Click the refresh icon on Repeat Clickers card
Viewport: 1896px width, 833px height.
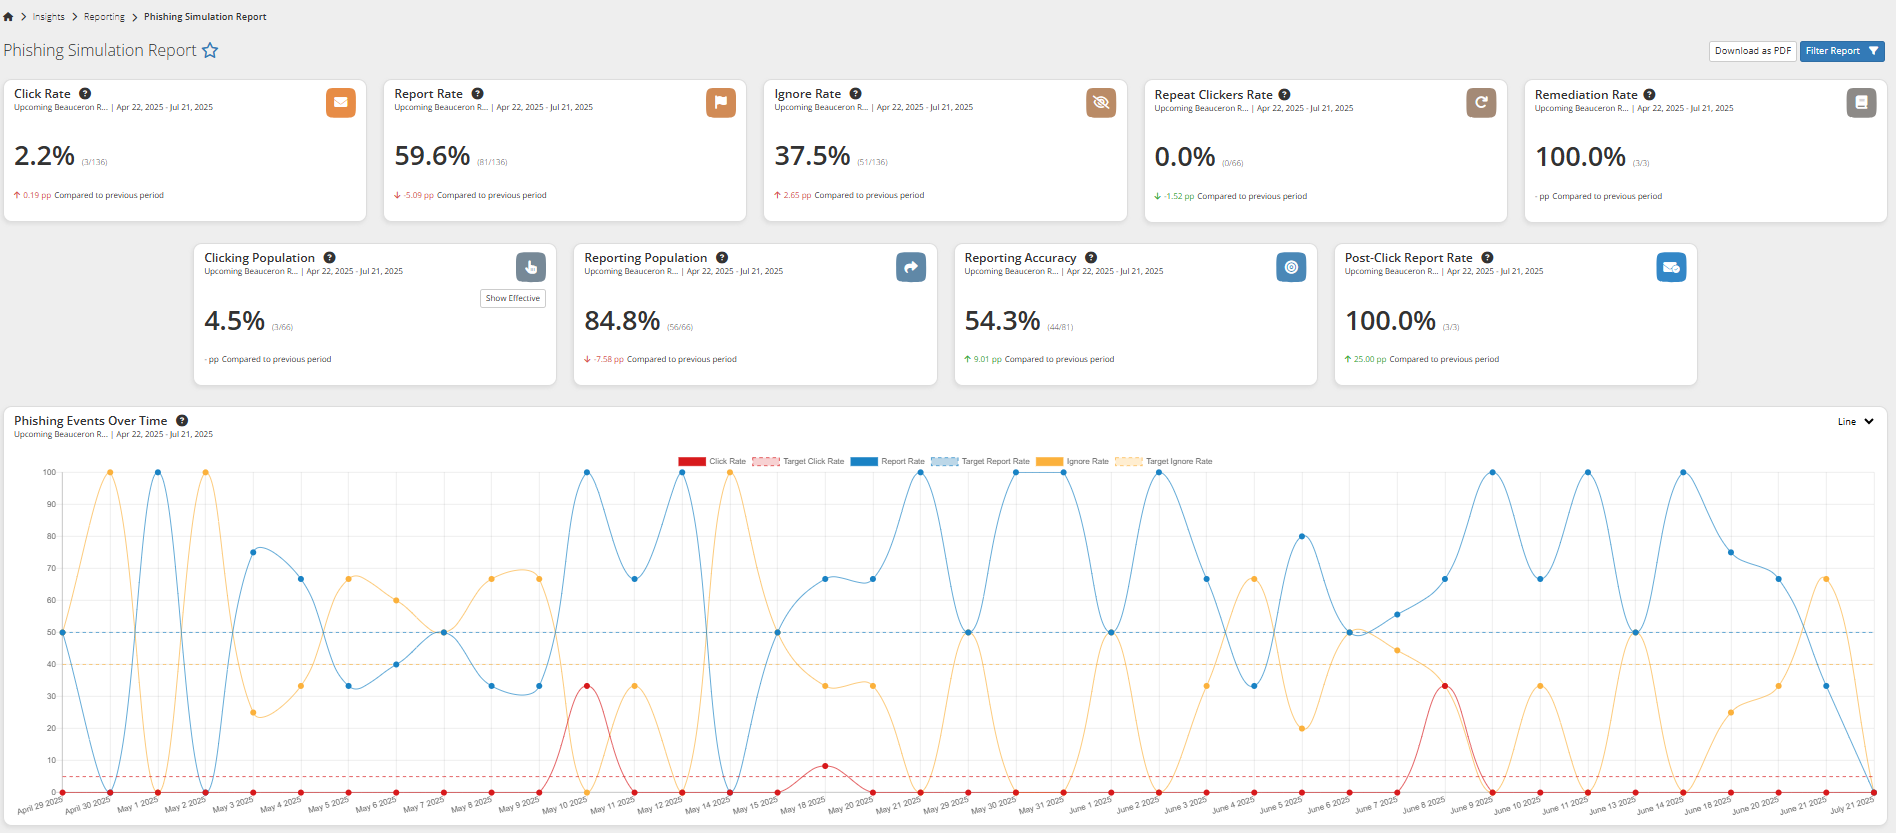1481,103
